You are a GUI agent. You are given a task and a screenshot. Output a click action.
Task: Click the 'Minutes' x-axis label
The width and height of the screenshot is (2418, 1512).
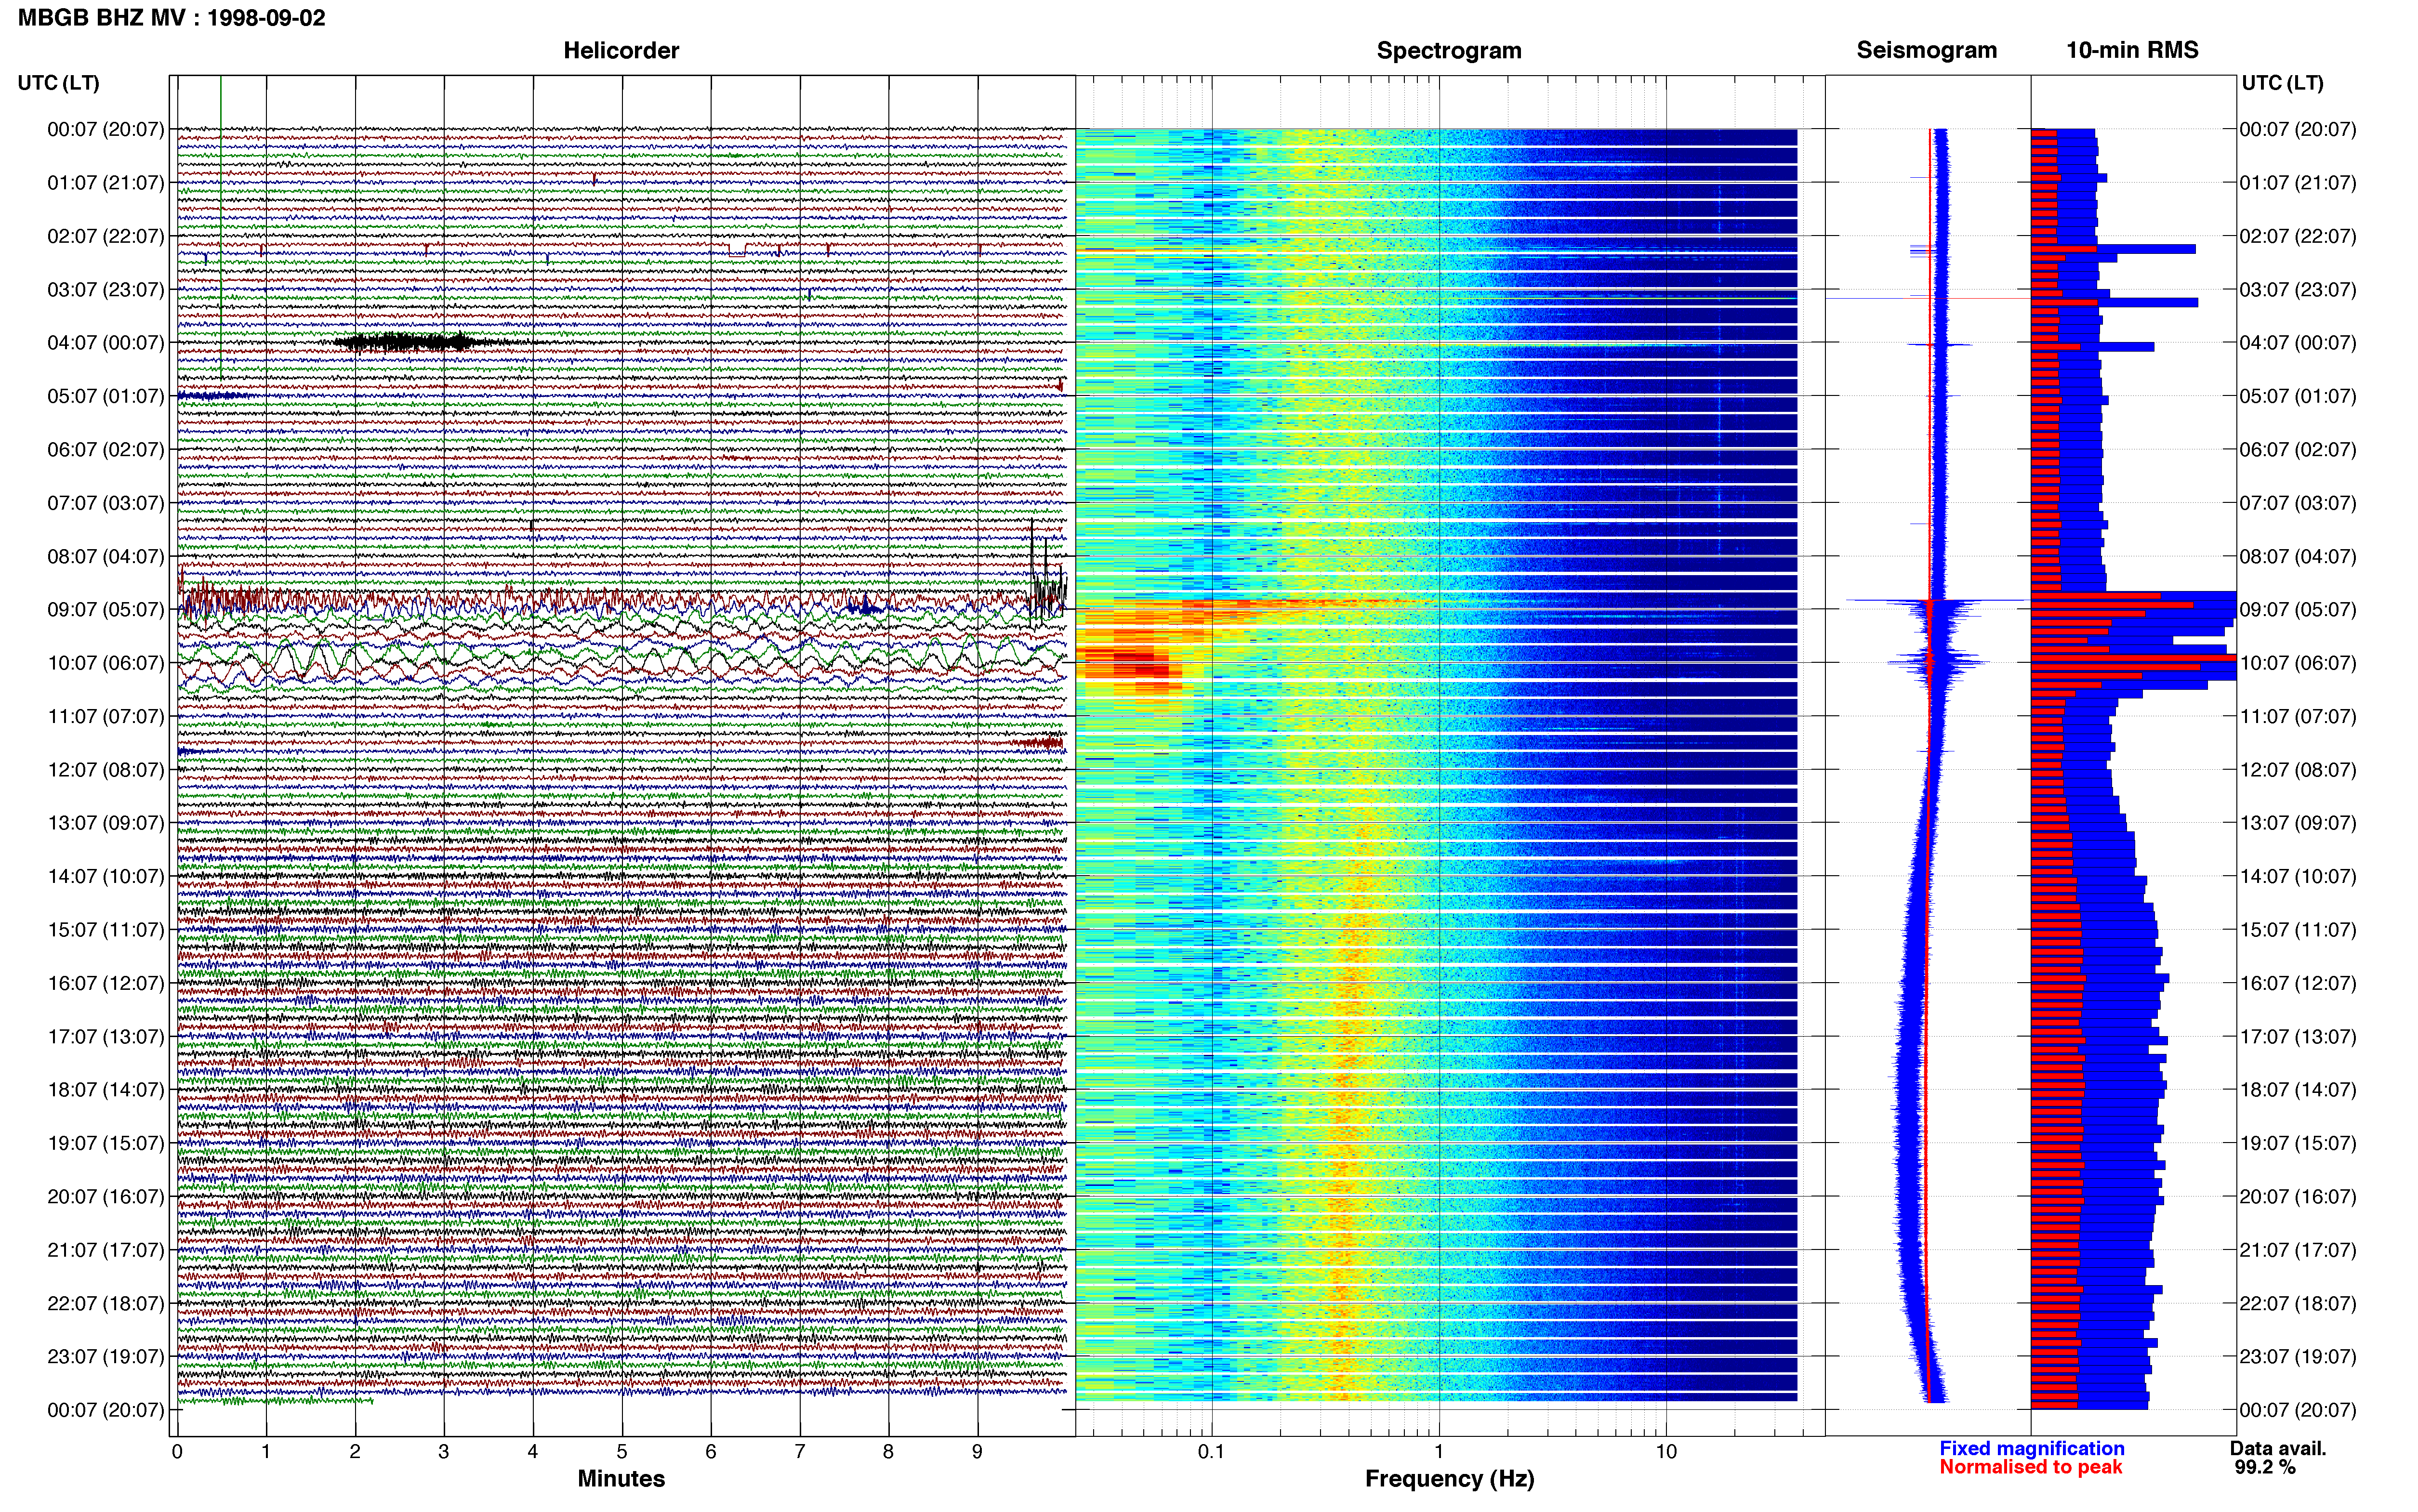(x=621, y=1479)
